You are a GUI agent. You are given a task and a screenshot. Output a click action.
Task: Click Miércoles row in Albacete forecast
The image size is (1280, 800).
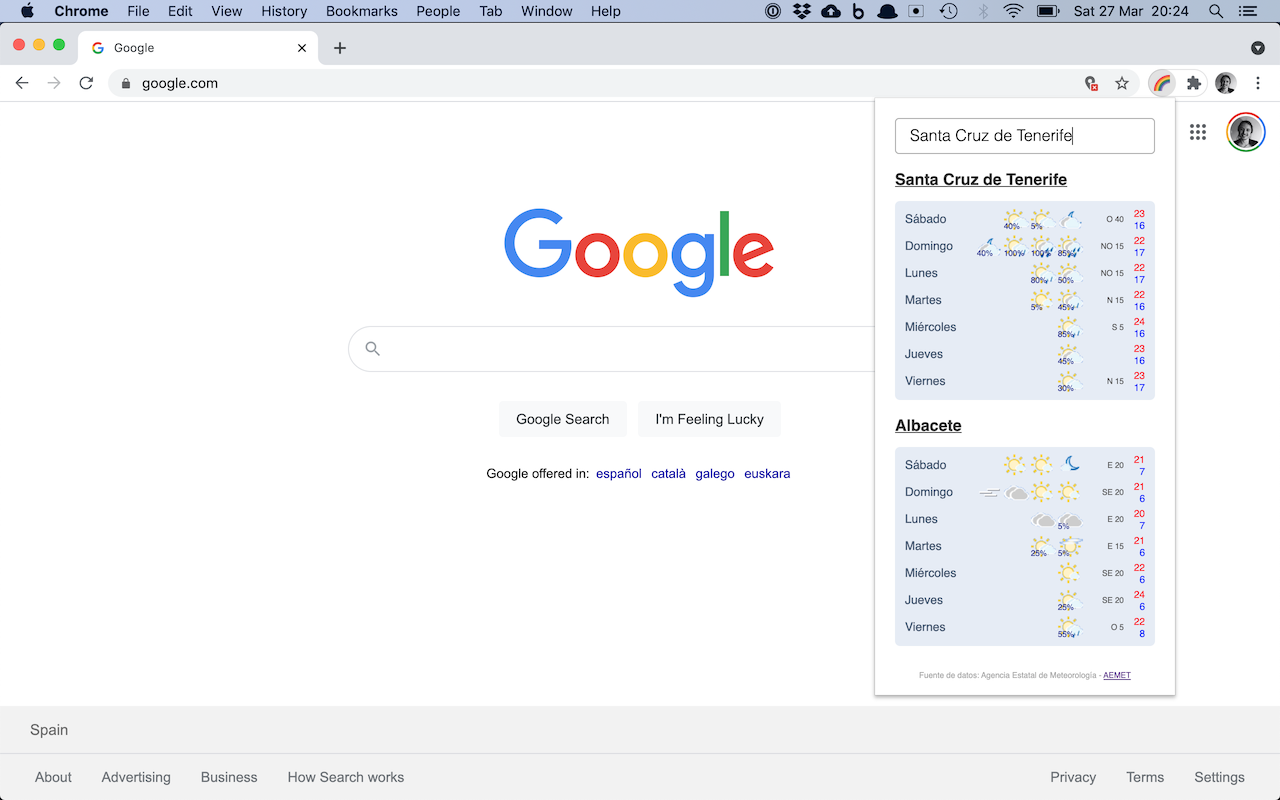tap(1025, 573)
